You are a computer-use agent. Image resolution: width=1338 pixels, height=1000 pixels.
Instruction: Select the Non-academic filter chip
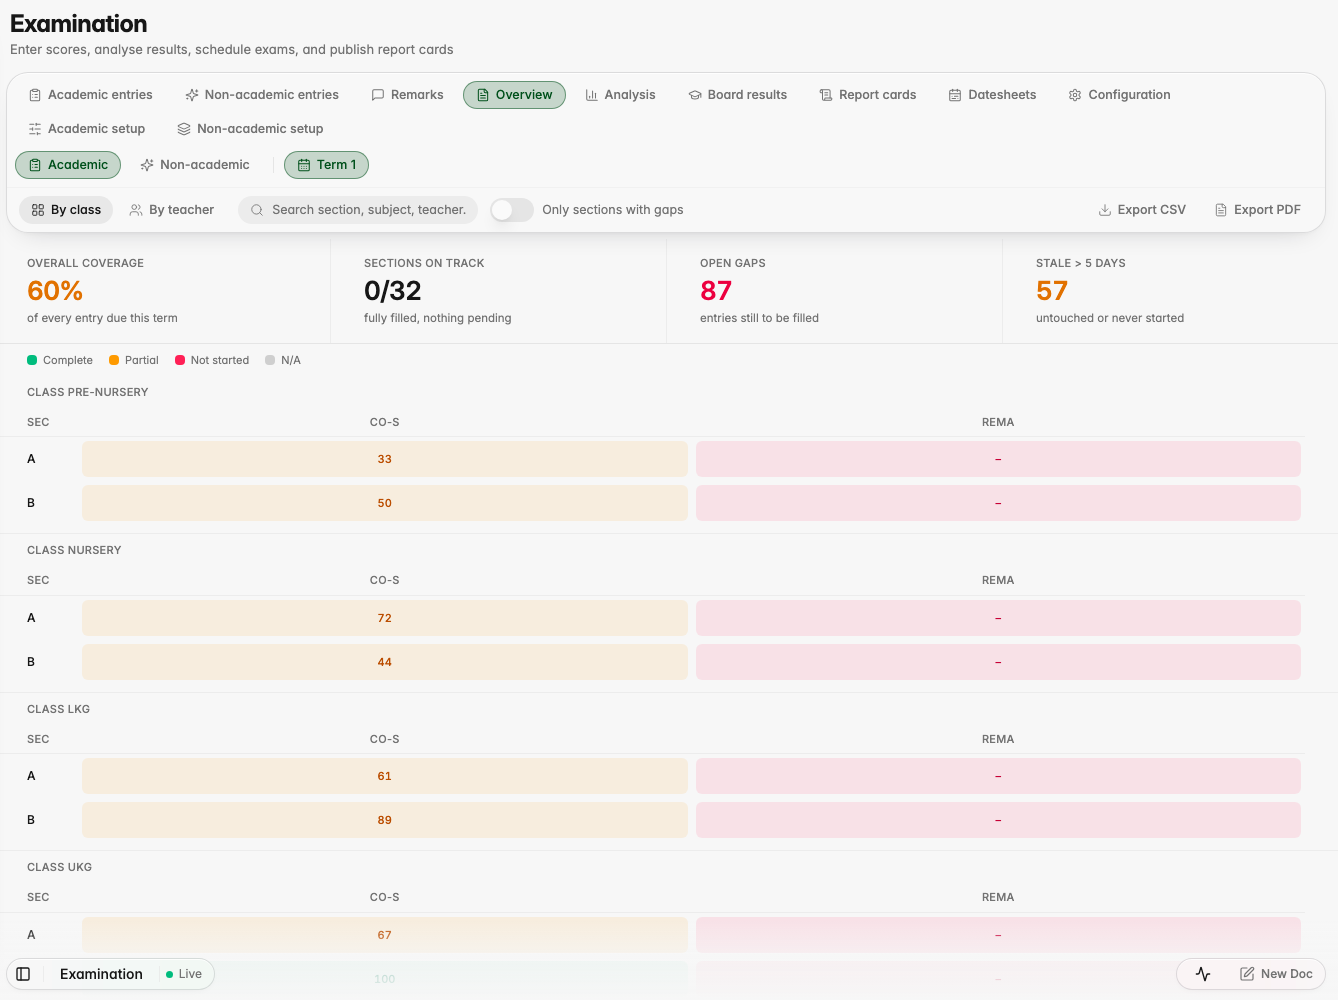coord(195,165)
